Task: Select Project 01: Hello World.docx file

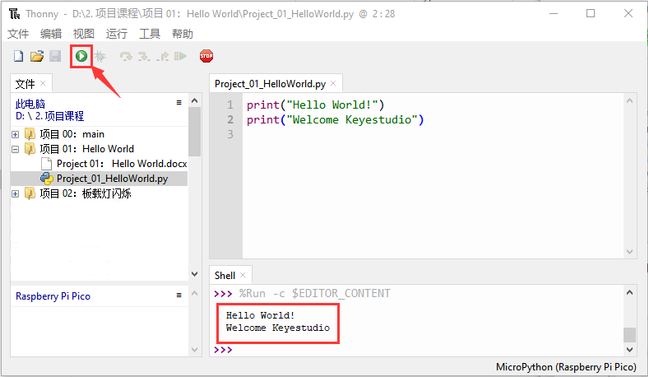Action: (99, 164)
